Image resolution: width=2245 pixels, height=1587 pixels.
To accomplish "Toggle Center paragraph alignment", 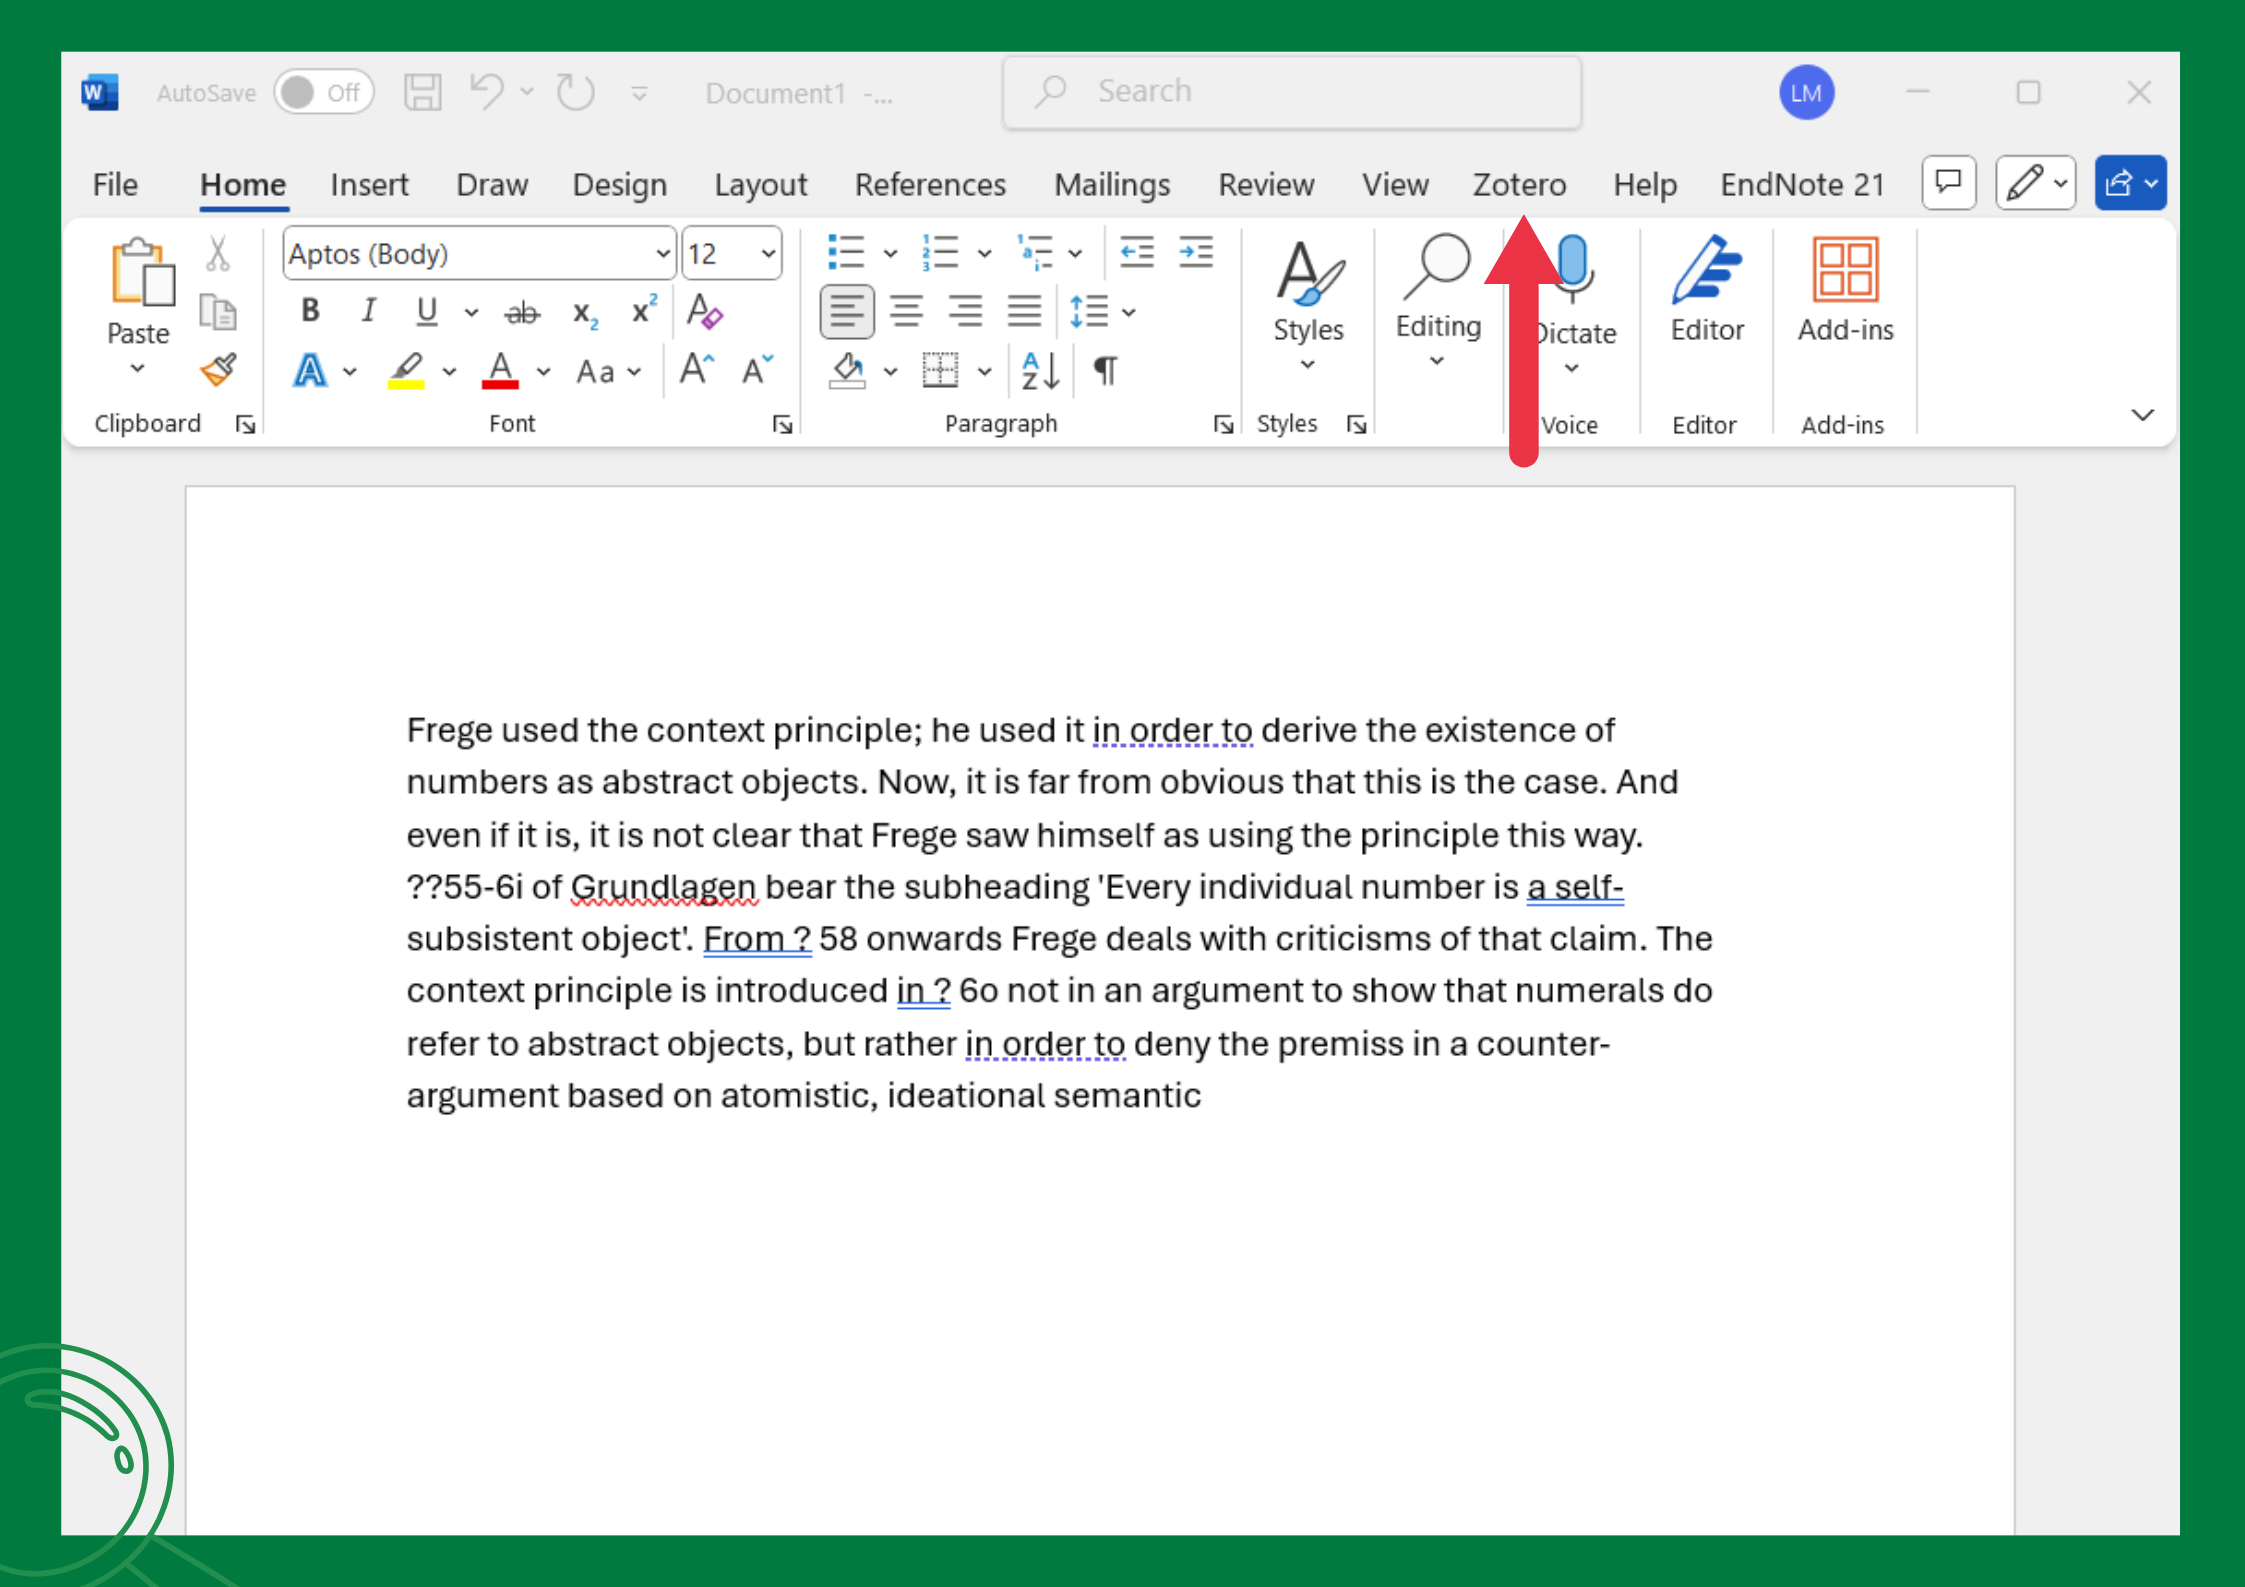I will (906, 312).
